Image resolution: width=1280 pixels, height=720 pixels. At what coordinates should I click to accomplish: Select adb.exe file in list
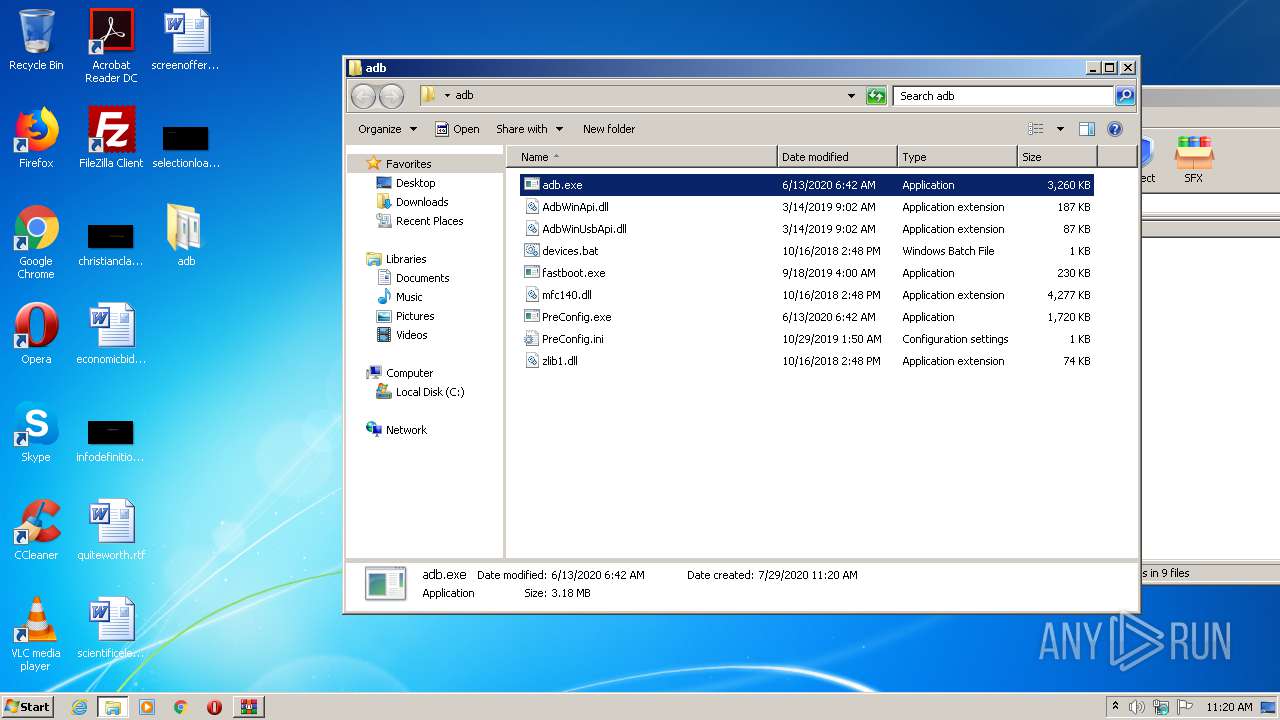click(x=806, y=185)
